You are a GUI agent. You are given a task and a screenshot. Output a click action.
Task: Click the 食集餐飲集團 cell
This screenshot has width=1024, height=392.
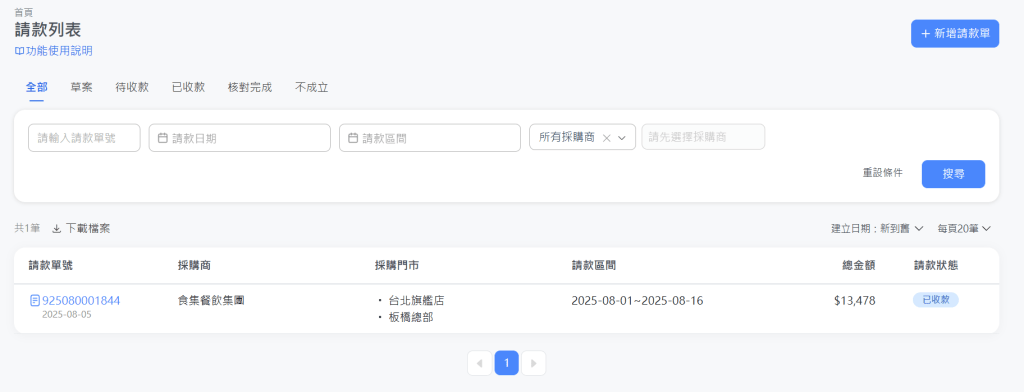coord(212,301)
